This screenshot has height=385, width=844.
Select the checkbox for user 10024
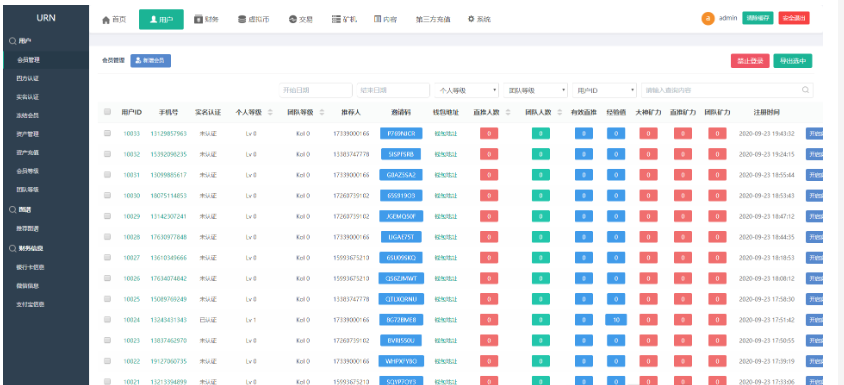coord(107,319)
